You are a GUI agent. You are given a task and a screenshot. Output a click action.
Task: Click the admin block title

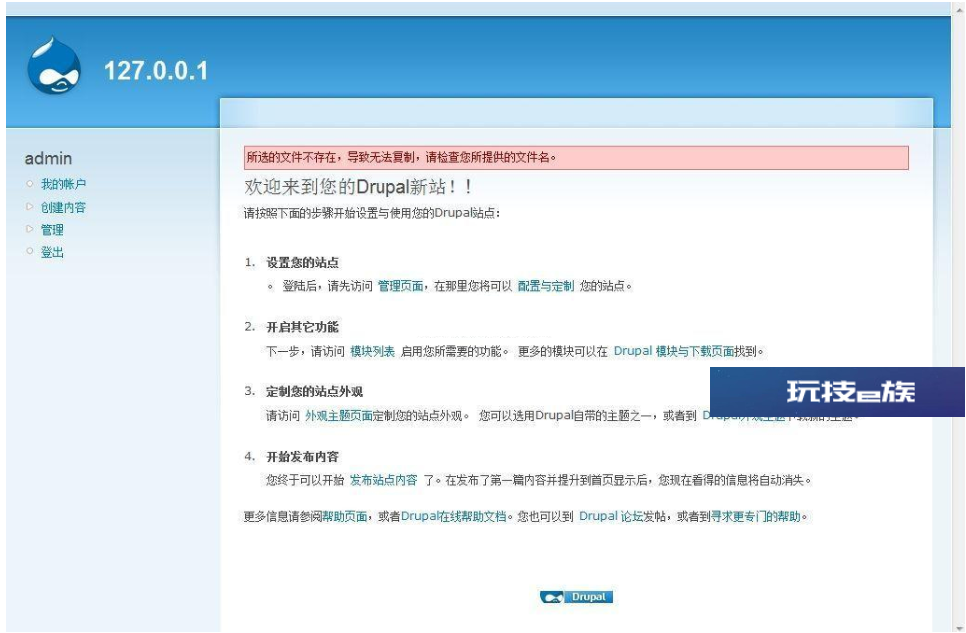[x=48, y=159]
